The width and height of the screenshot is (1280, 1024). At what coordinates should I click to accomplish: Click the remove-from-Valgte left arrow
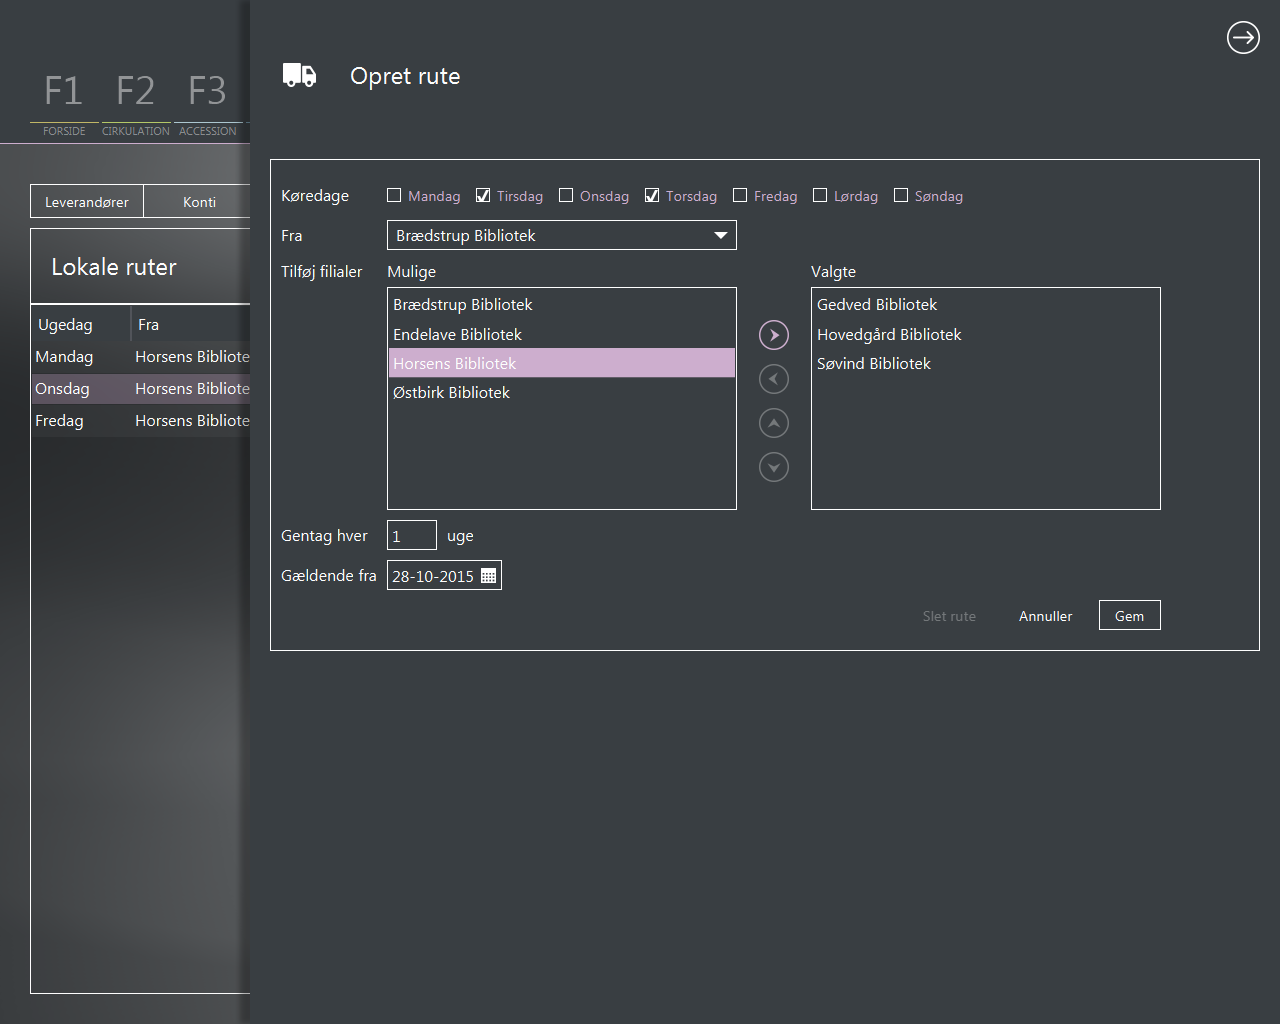774,379
